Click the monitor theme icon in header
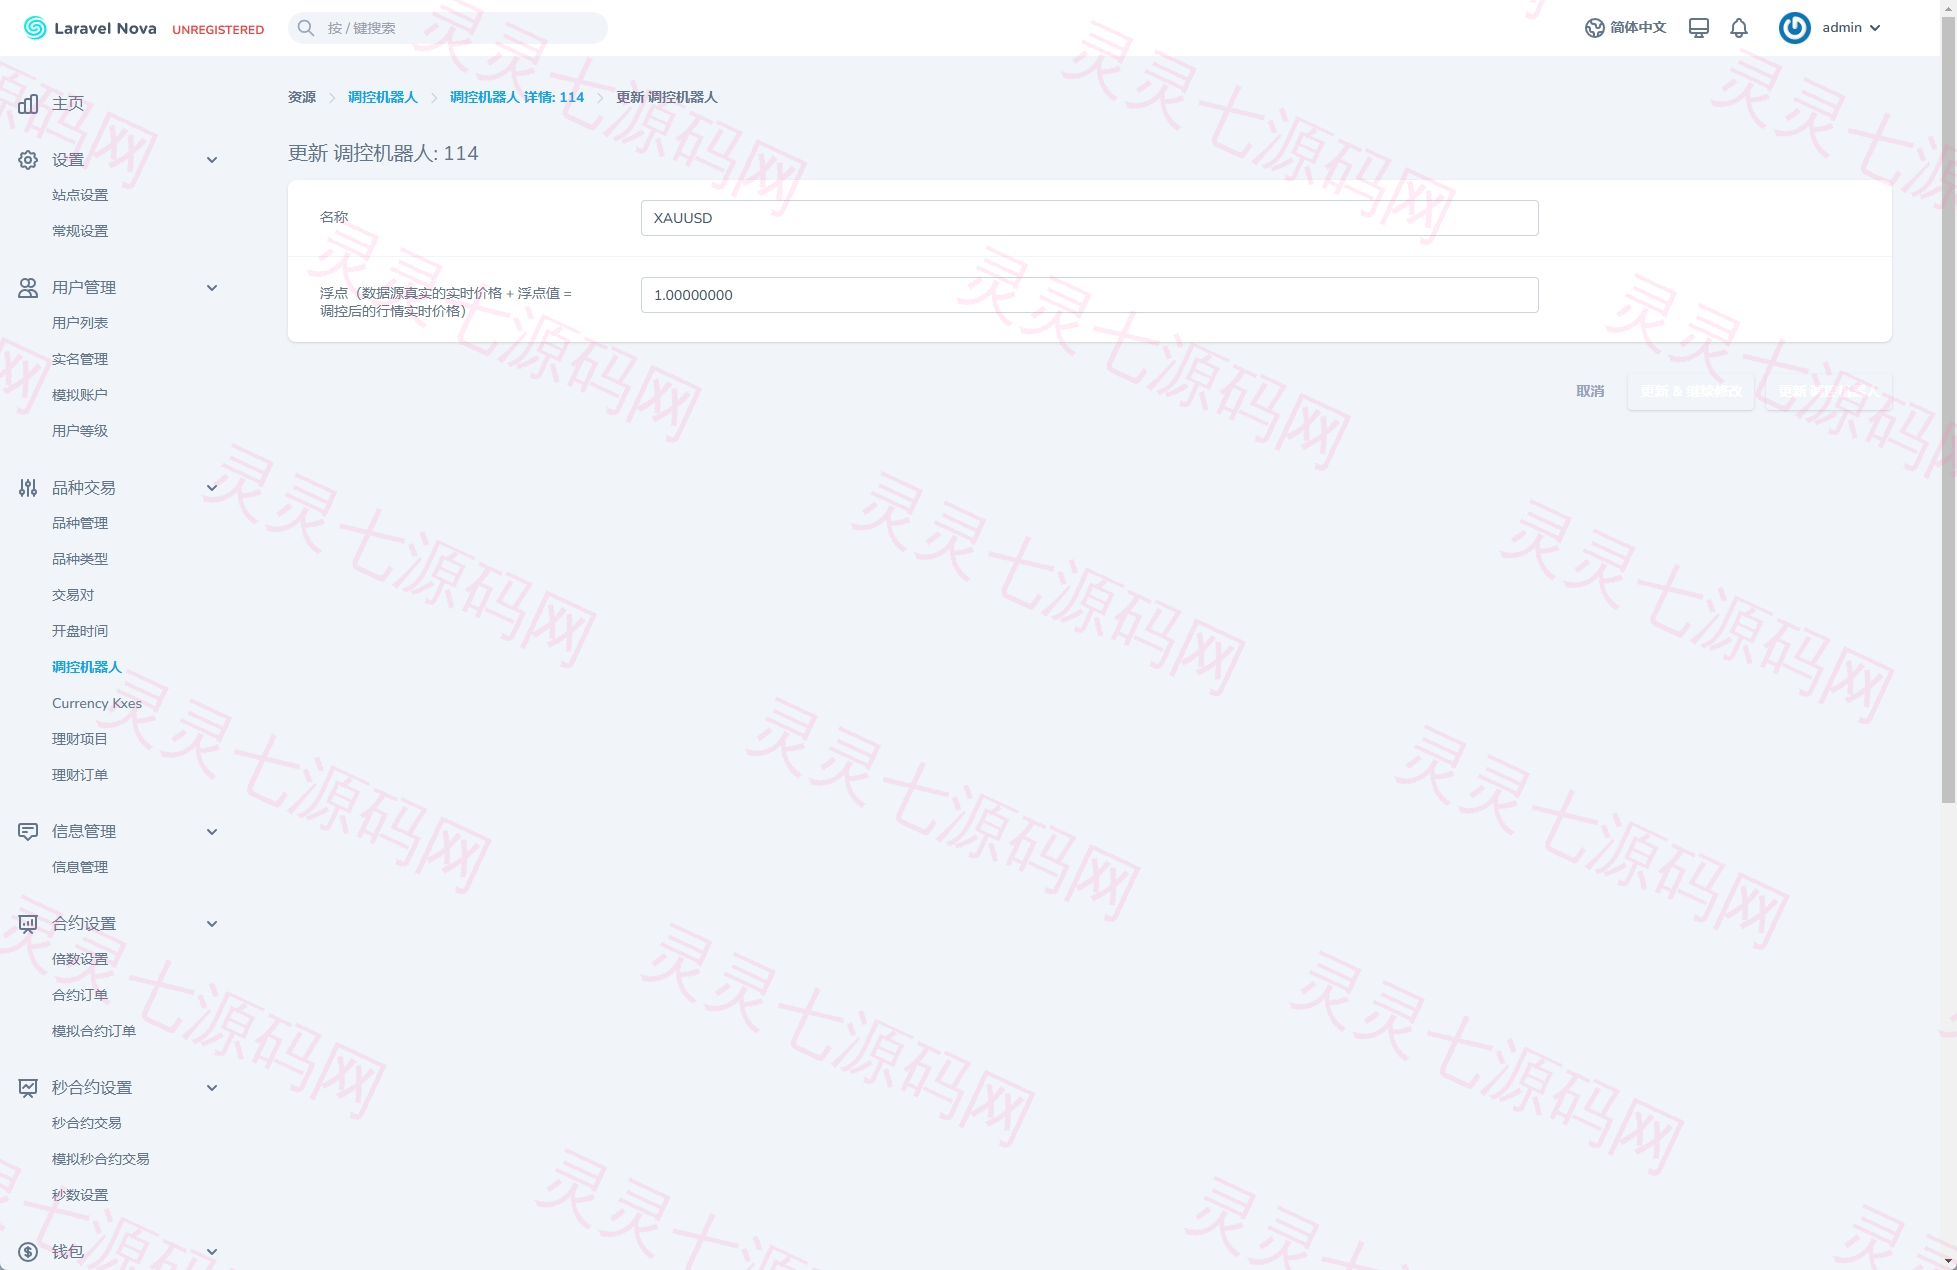The height and width of the screenshot is (1270, 1957). tap(1698, 28)
